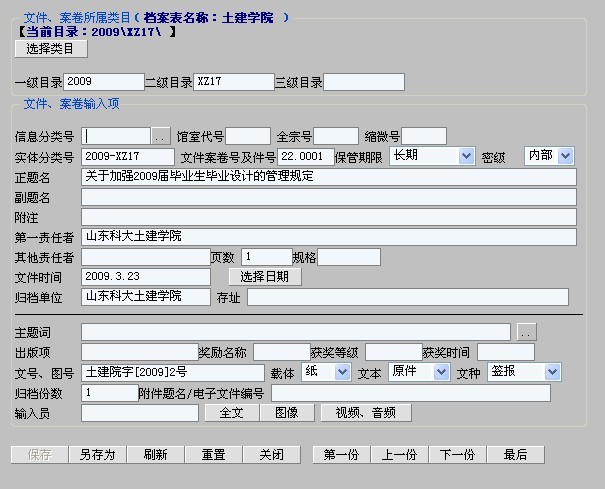Screen dimensions: 605x489
Task: Click the empty 存址 field
Action: click(x=408, y=297)
